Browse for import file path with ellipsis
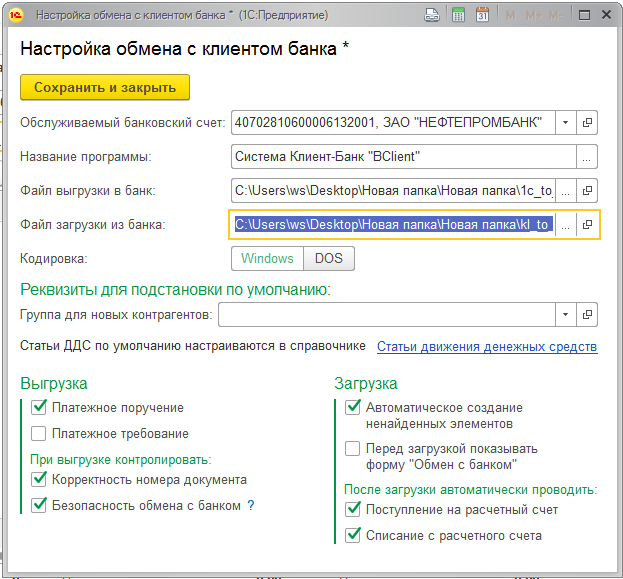 566,225
